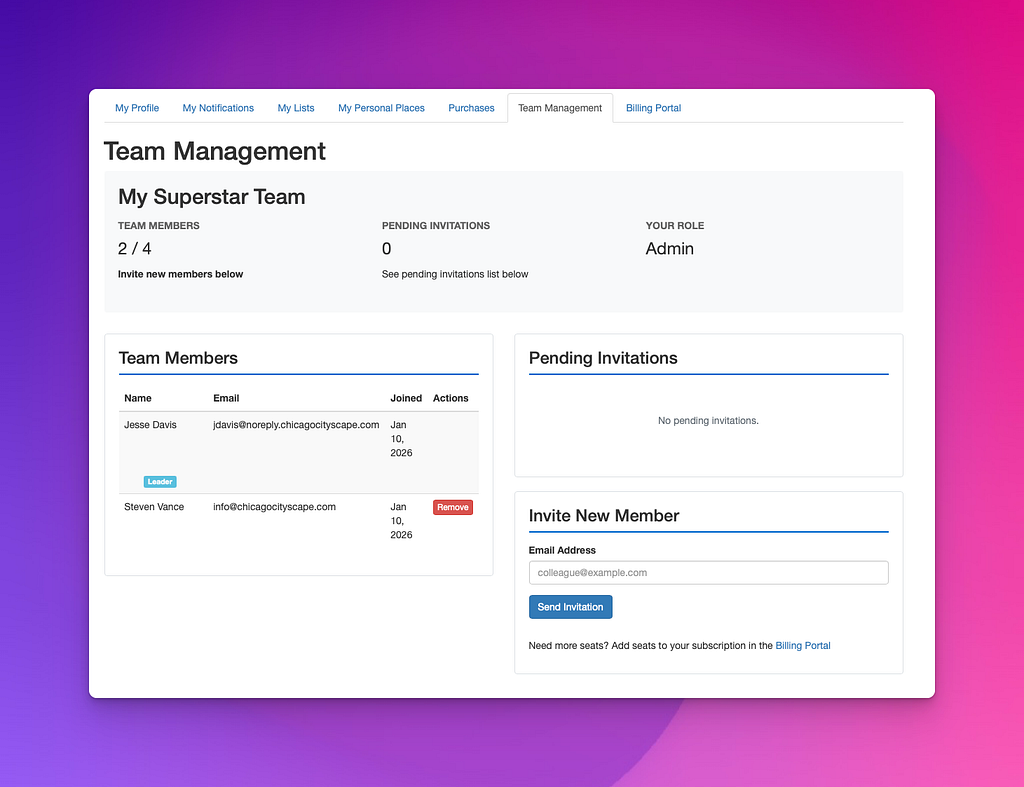Click the Send Invitation button
The image size is (1024, 787).
(570, 607)
